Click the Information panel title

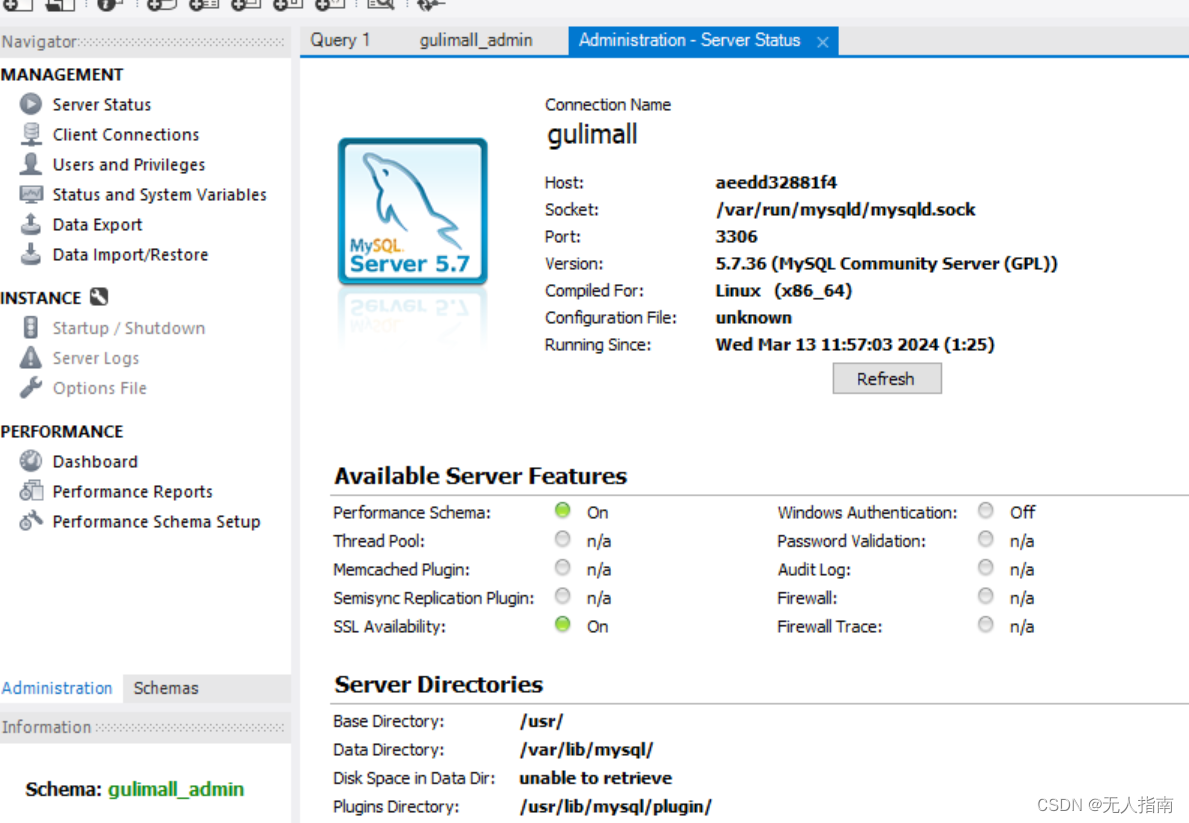coord(46,727)
